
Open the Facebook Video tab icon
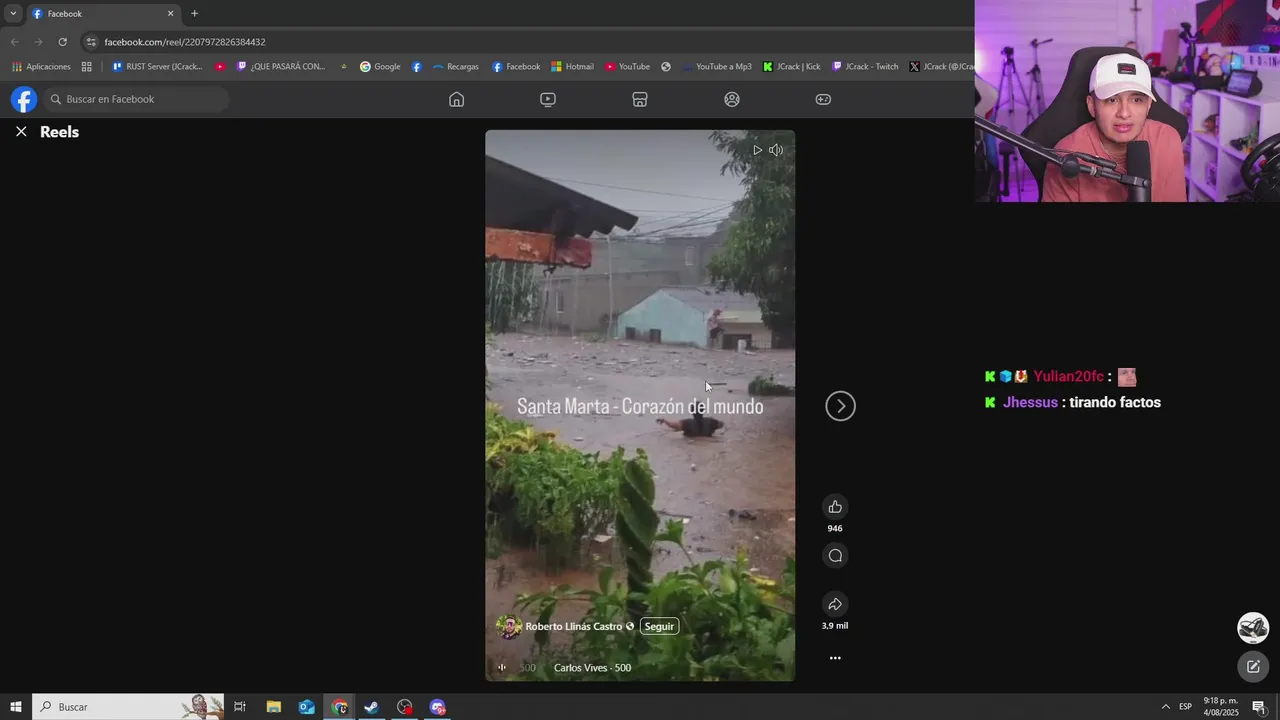click(x=548, y=99)
